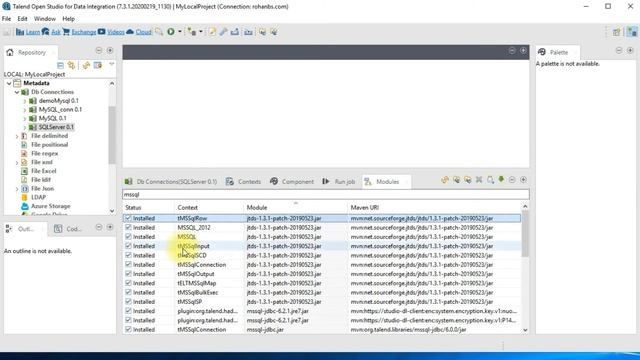This screenshot has width=640, height=360.
Task: Toggle the checkbox for tMSSqlSP row
Action: (x=128, y=301)
